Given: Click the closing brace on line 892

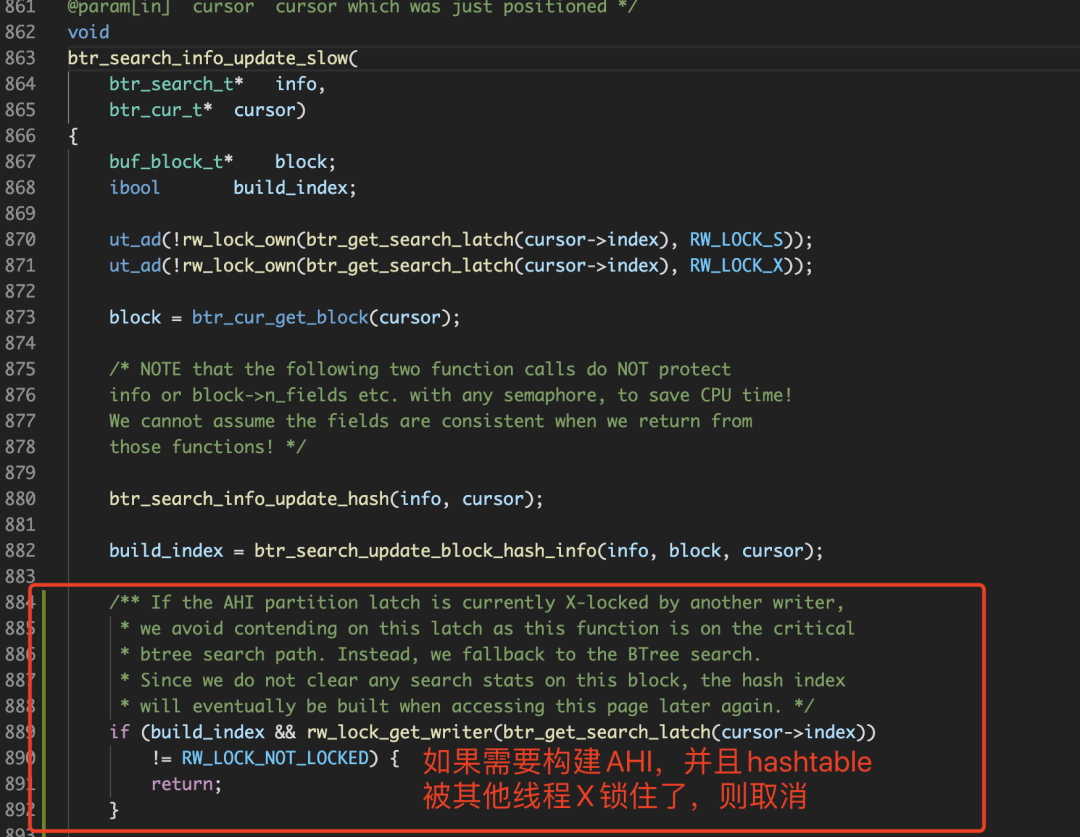Looking at the screenshot, I should (x=114, y=810).
